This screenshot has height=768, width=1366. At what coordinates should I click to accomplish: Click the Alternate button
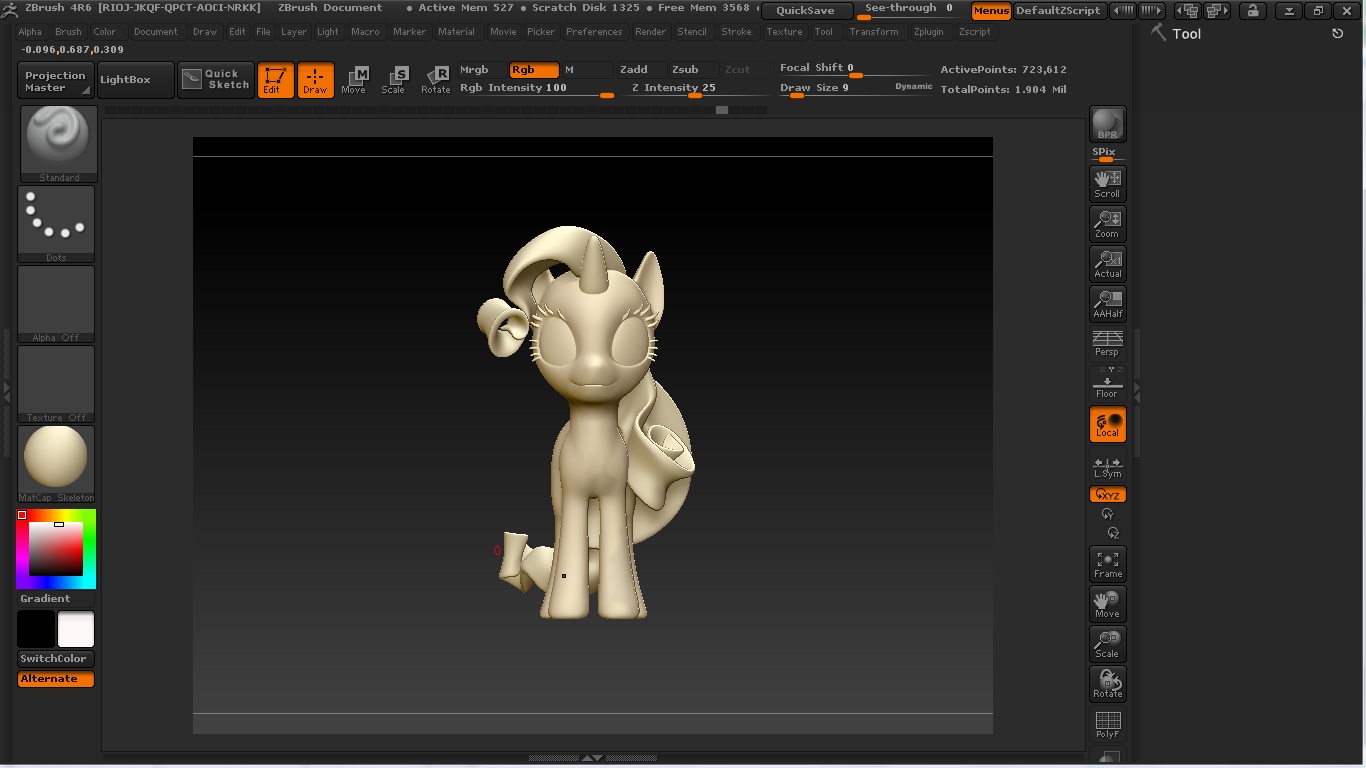(x=56, y=679)
